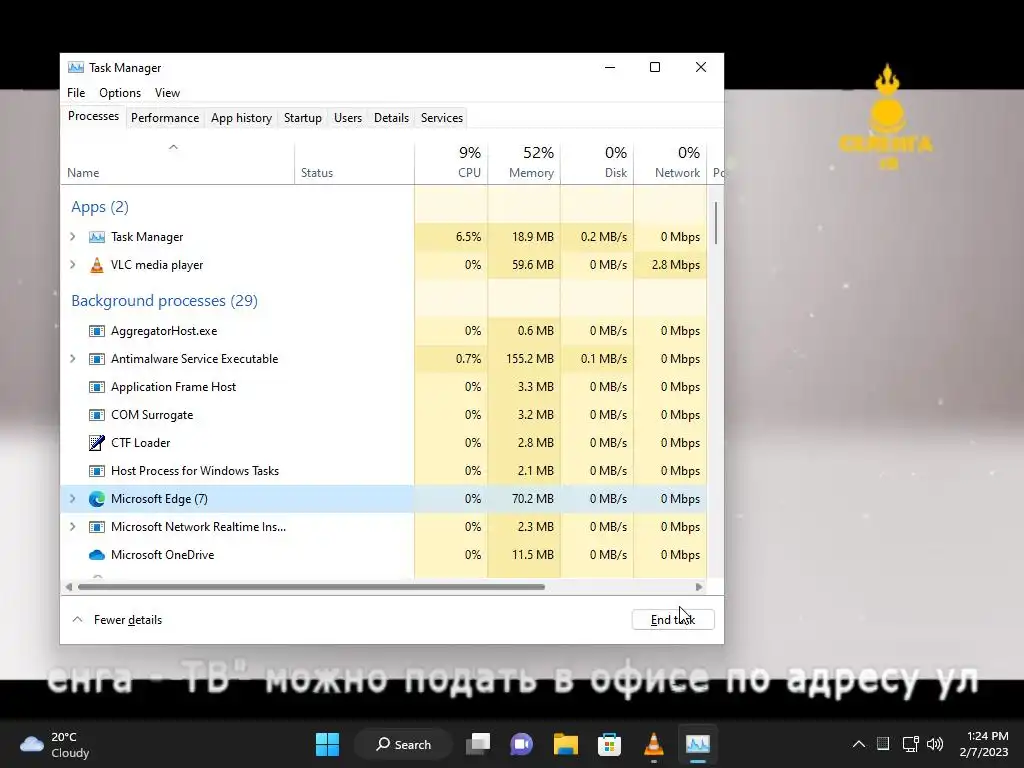The width and height of the screenshot is (1024, 768).
Task: Open the network status tray icon
Action: (910, 744)
